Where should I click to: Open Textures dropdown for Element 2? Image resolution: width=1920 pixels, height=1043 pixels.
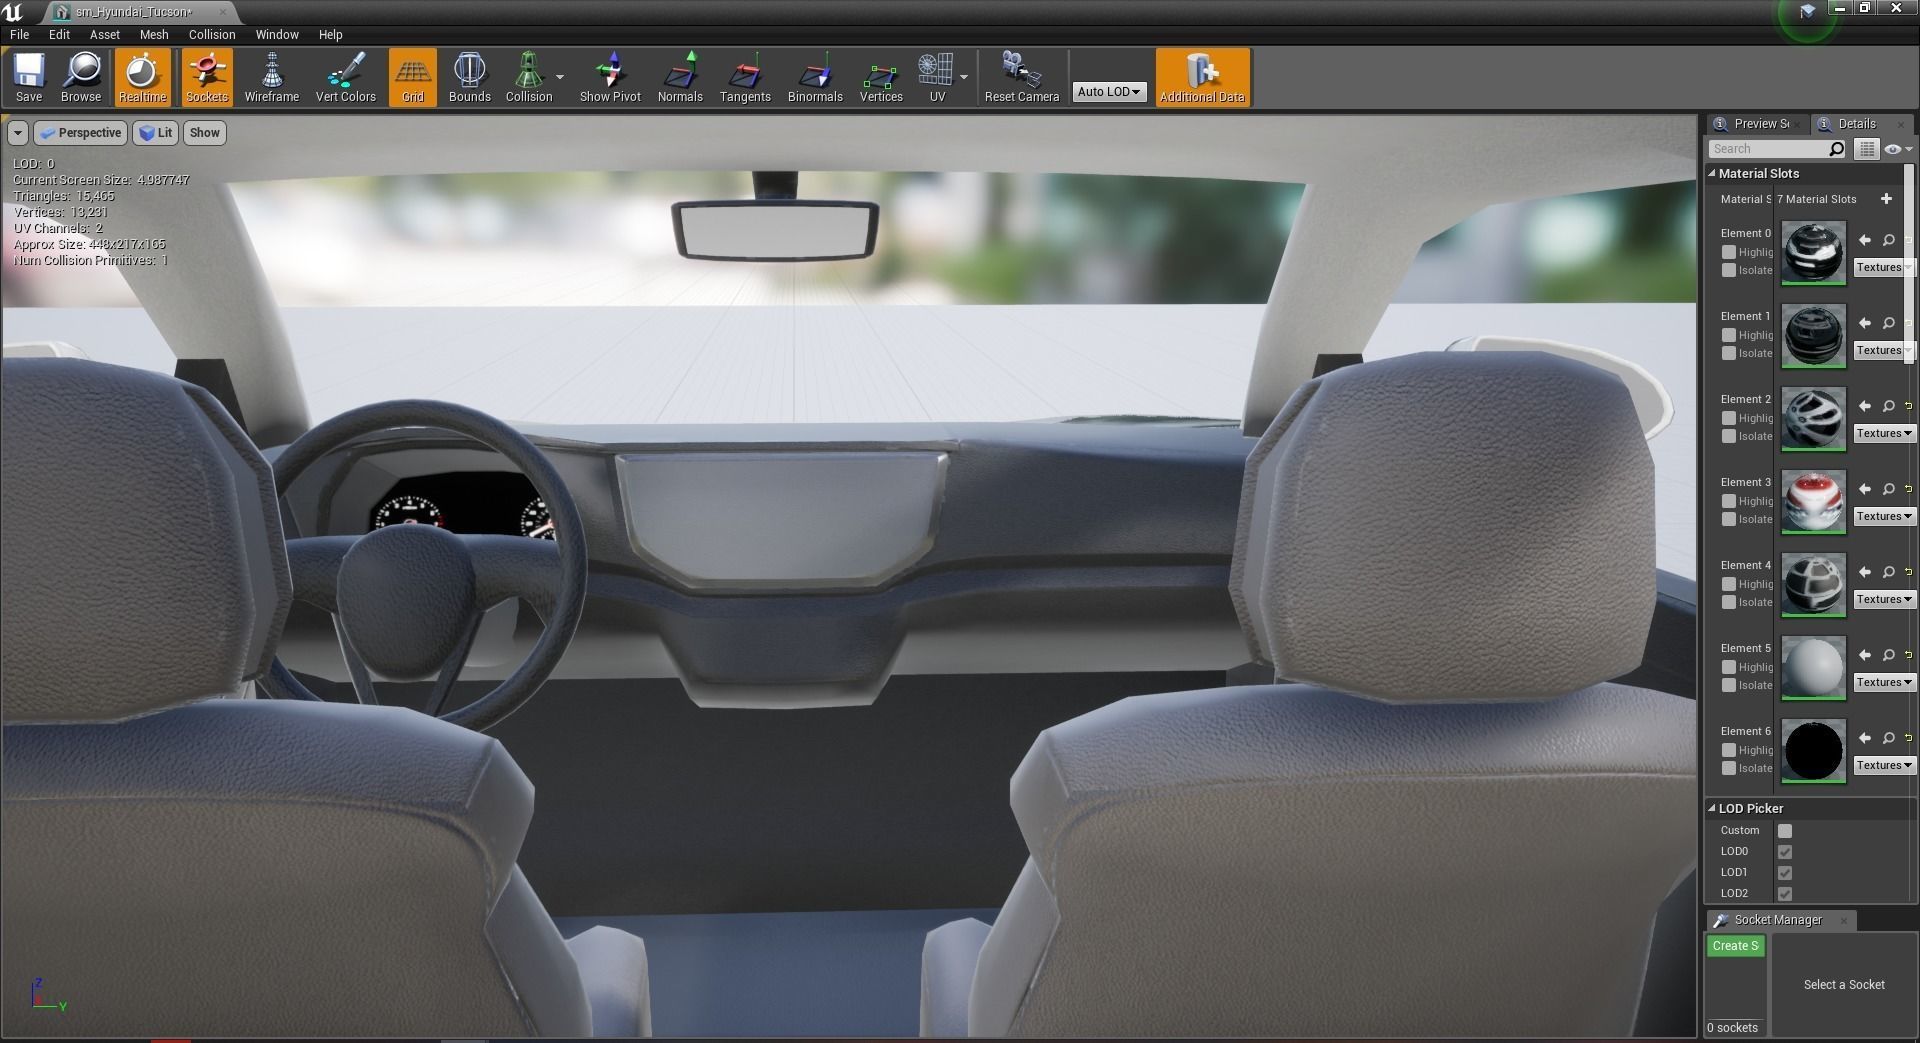coord(1884,433)
